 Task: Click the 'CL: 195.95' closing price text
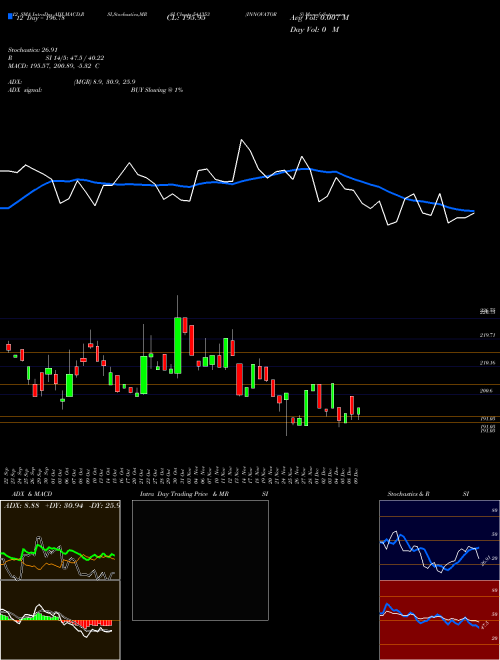(186, 19)
